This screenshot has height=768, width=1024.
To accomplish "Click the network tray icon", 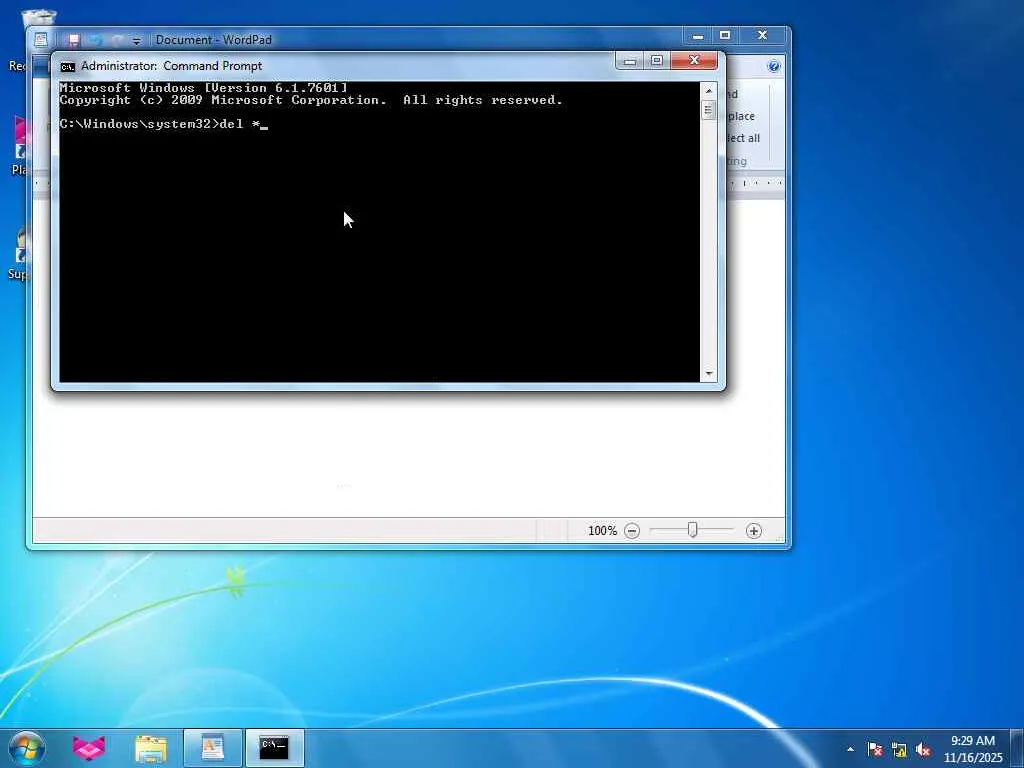I will [899, 750].
